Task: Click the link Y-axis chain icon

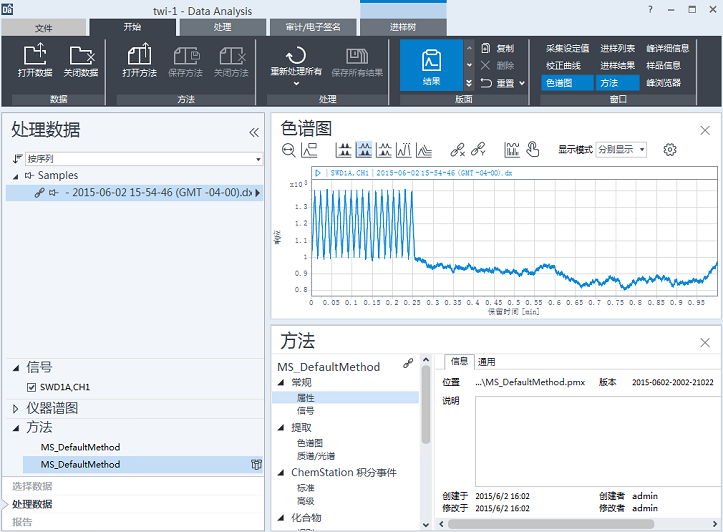Action: [478, 149]
